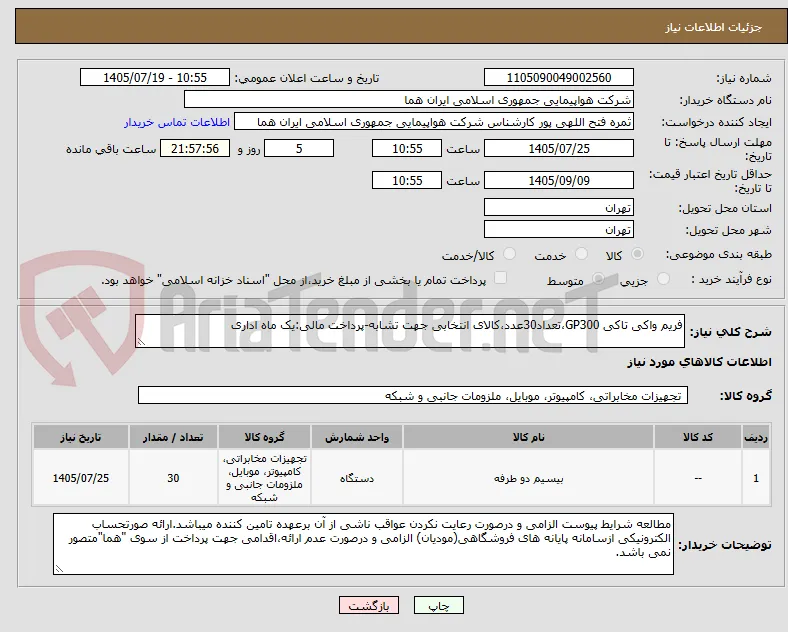Click the price validity time field 10:55

click(407, 180)
